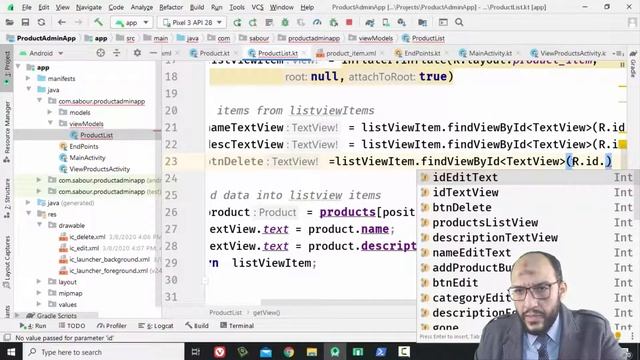Open PowerShell icon on the taskbar

(x=381, y=352)
